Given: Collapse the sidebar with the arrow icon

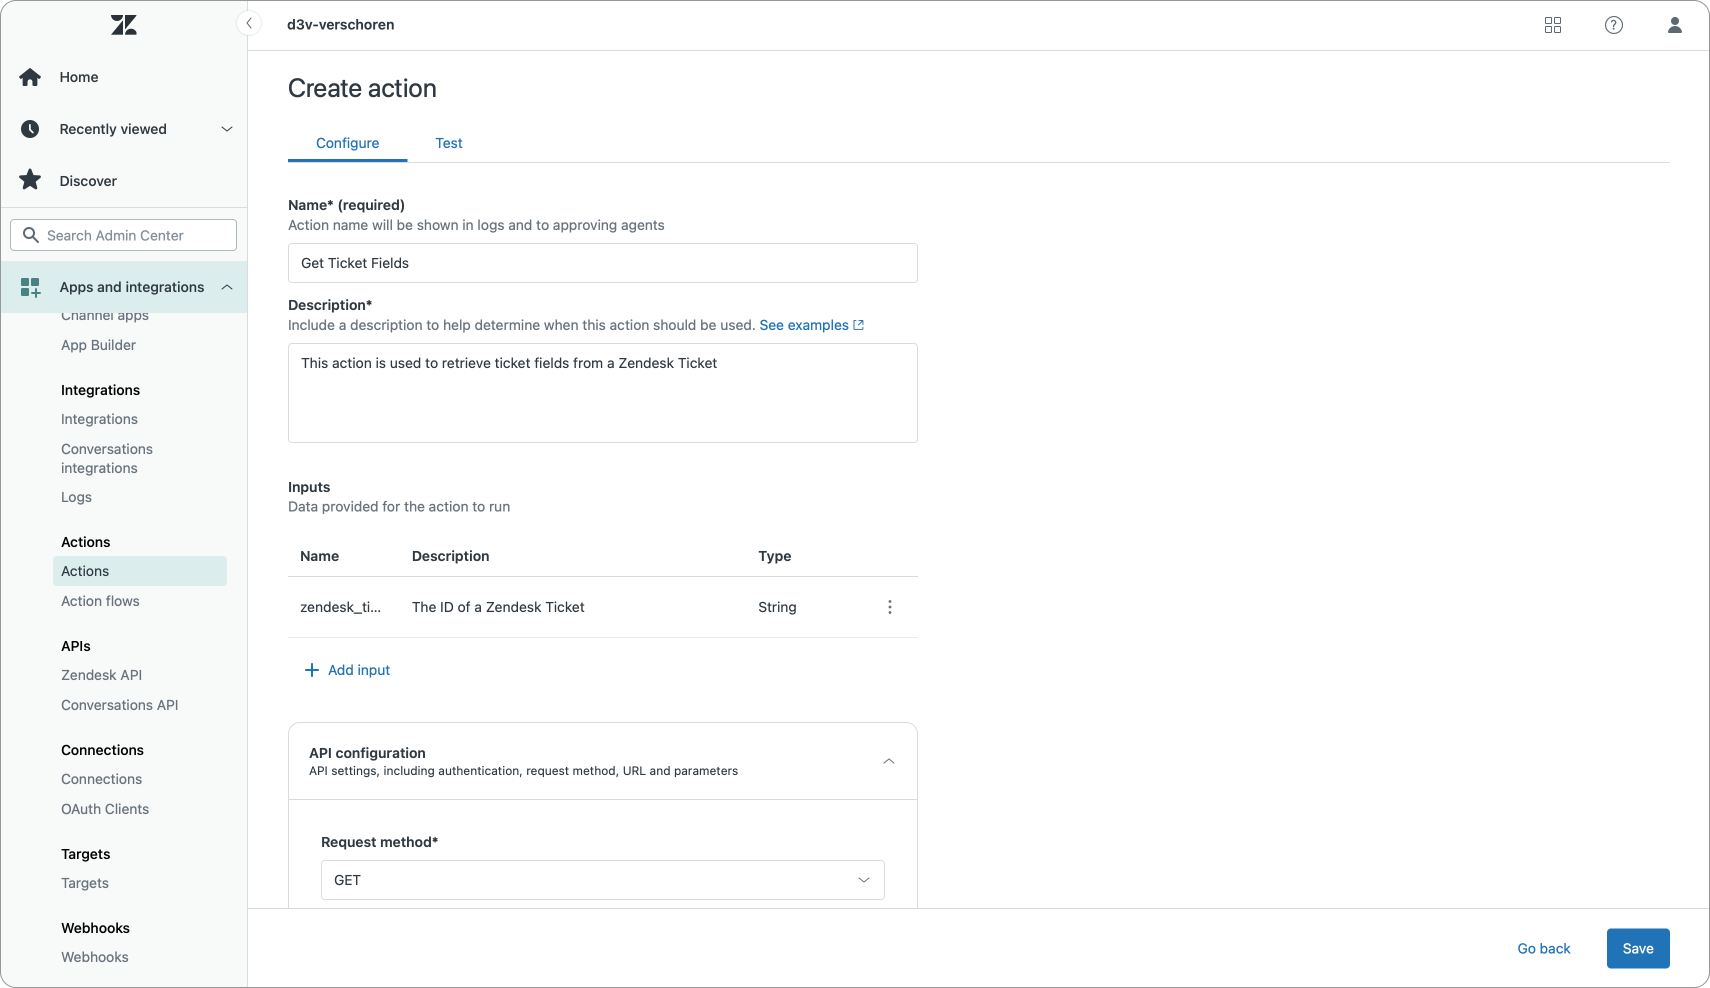Looking at the screenshot, I should point(249,23).
